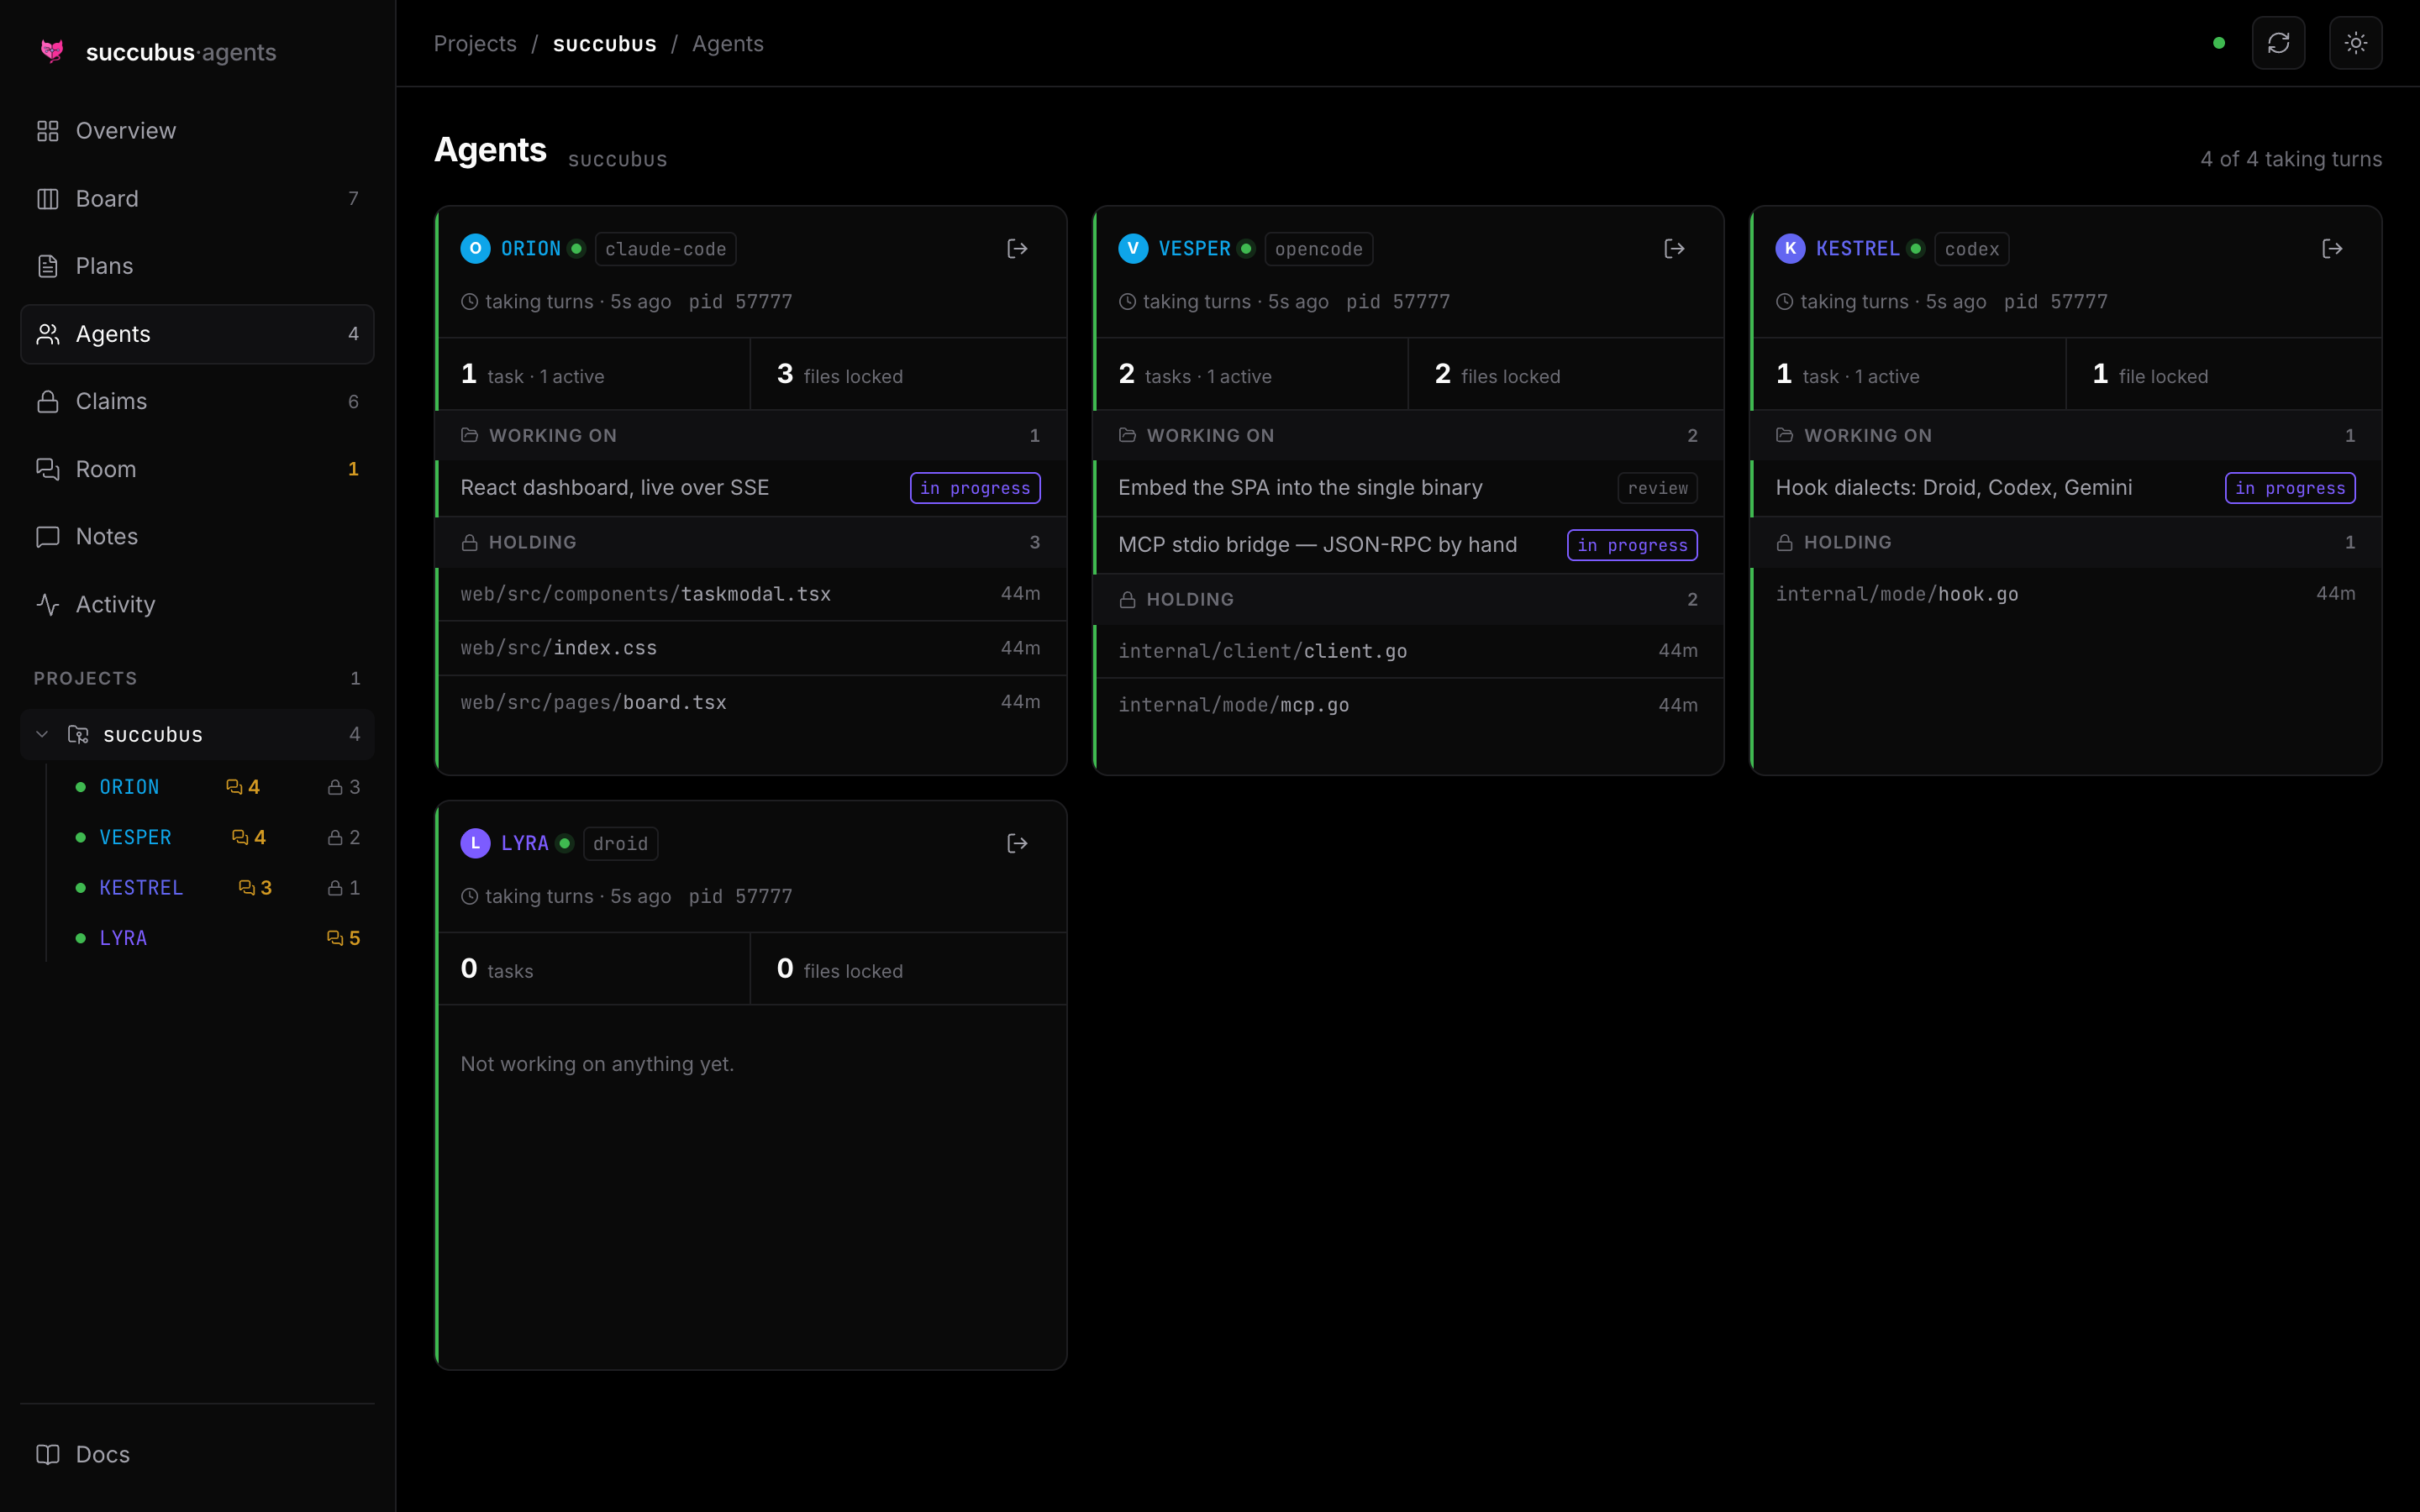Click the green connection status dot
Image resolution: width=2420 pixels, height=1512 pixels.
2219,43
